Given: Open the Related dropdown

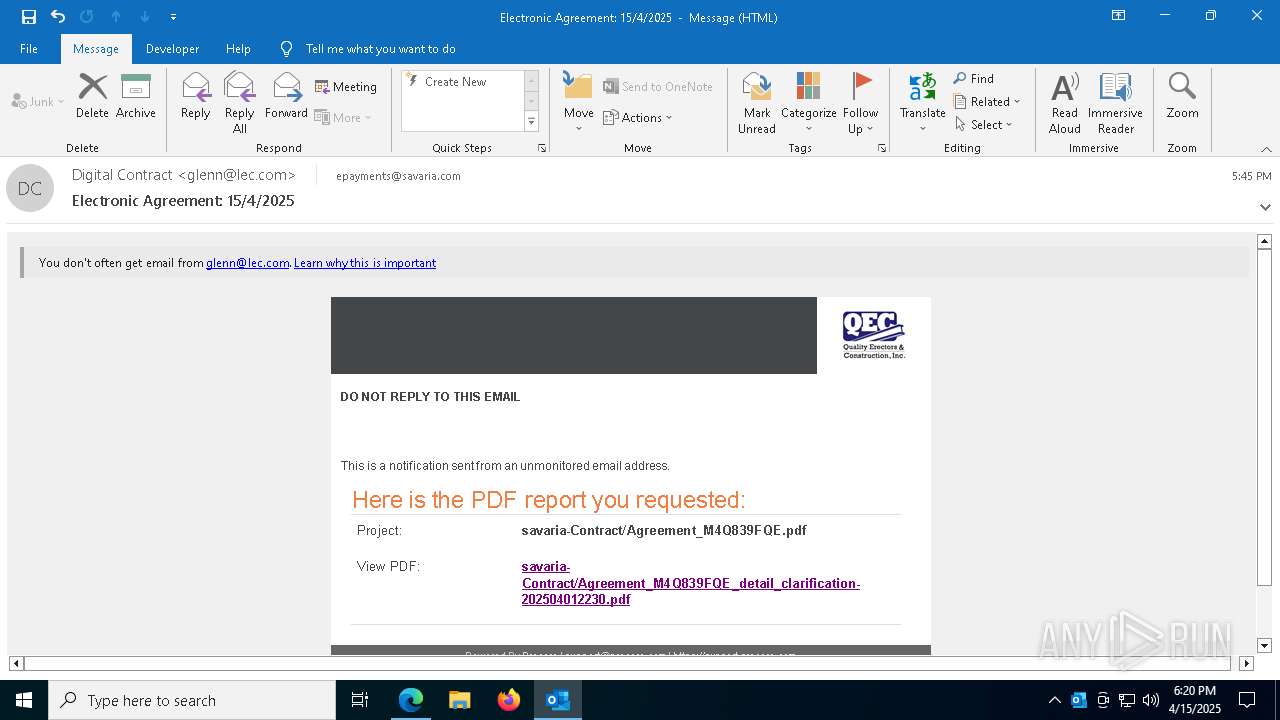Looking at the screenshot, I should [987, 102].
